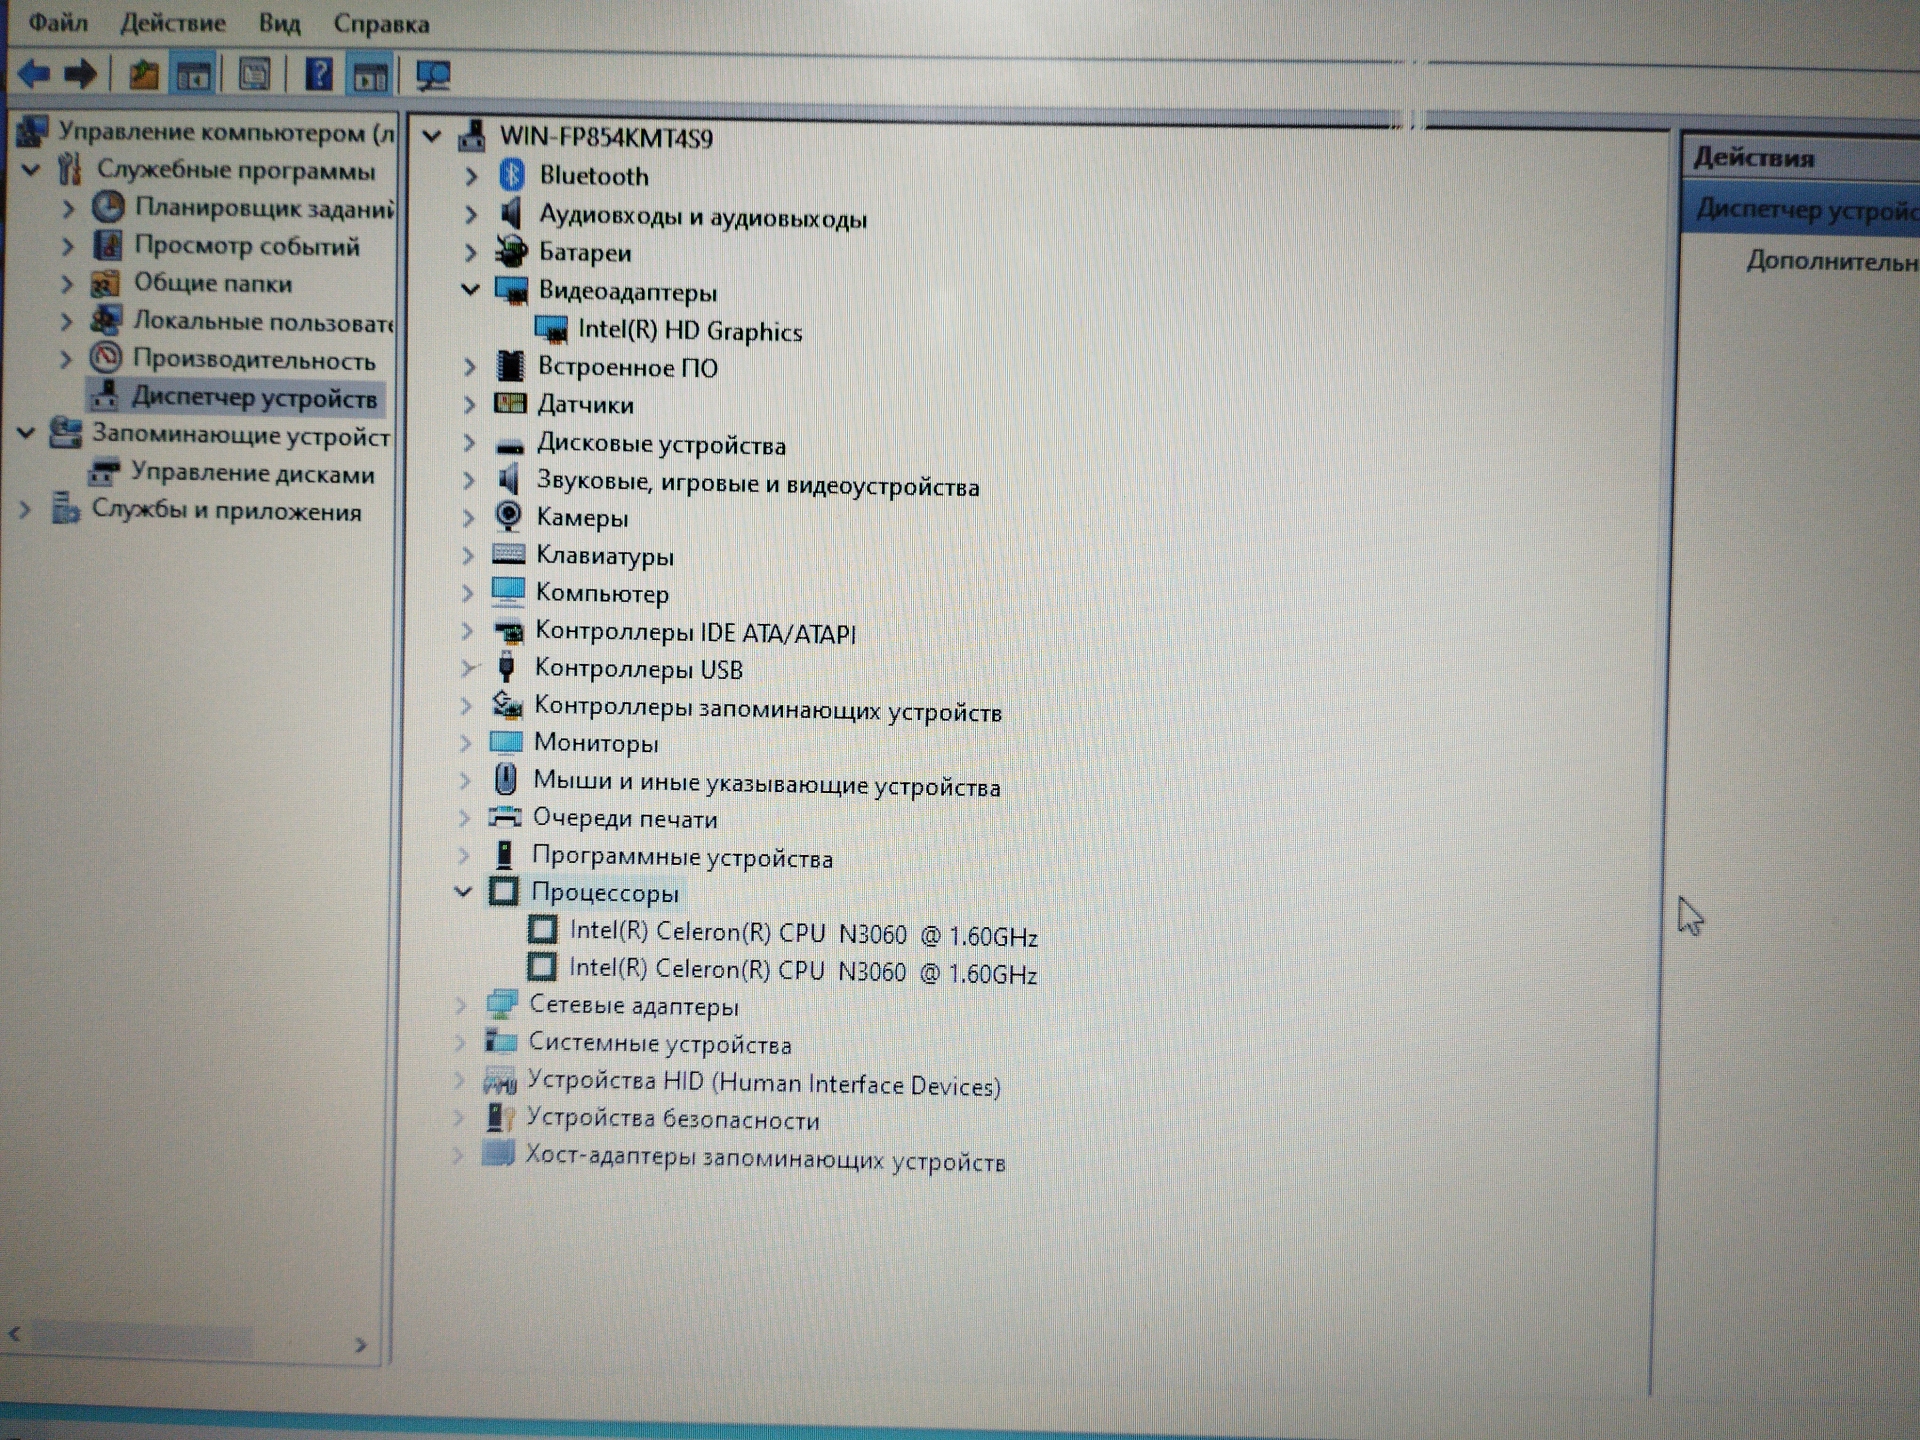The height and width of the screenshot is (1440, 1920).
Task: Select the second Intel Celeron N3060 processor entry
Action: [x=803, y=970]
